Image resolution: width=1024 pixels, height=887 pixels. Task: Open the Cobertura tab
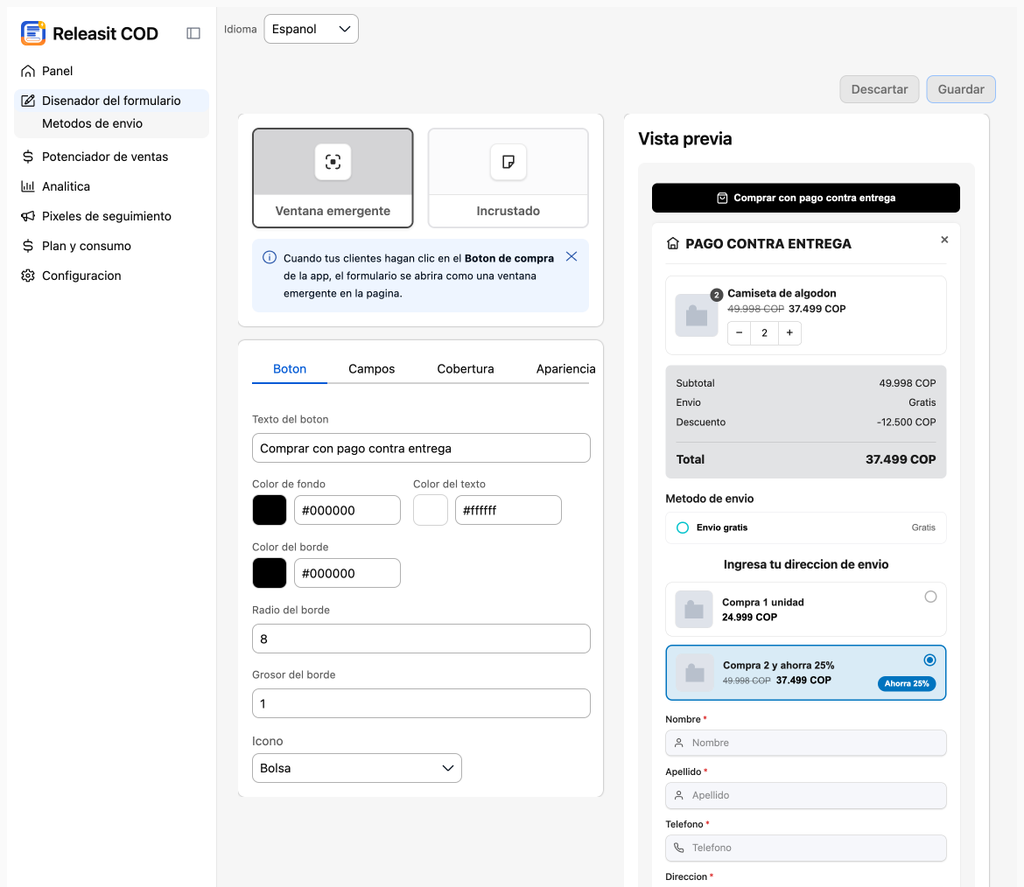[x=466, y=369]
